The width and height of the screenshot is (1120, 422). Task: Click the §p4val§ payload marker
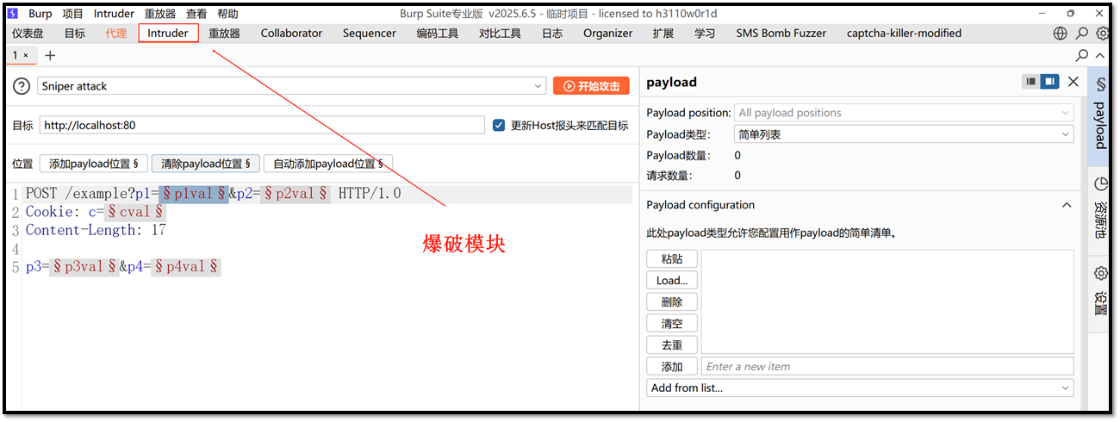click(x=186, y=267)
